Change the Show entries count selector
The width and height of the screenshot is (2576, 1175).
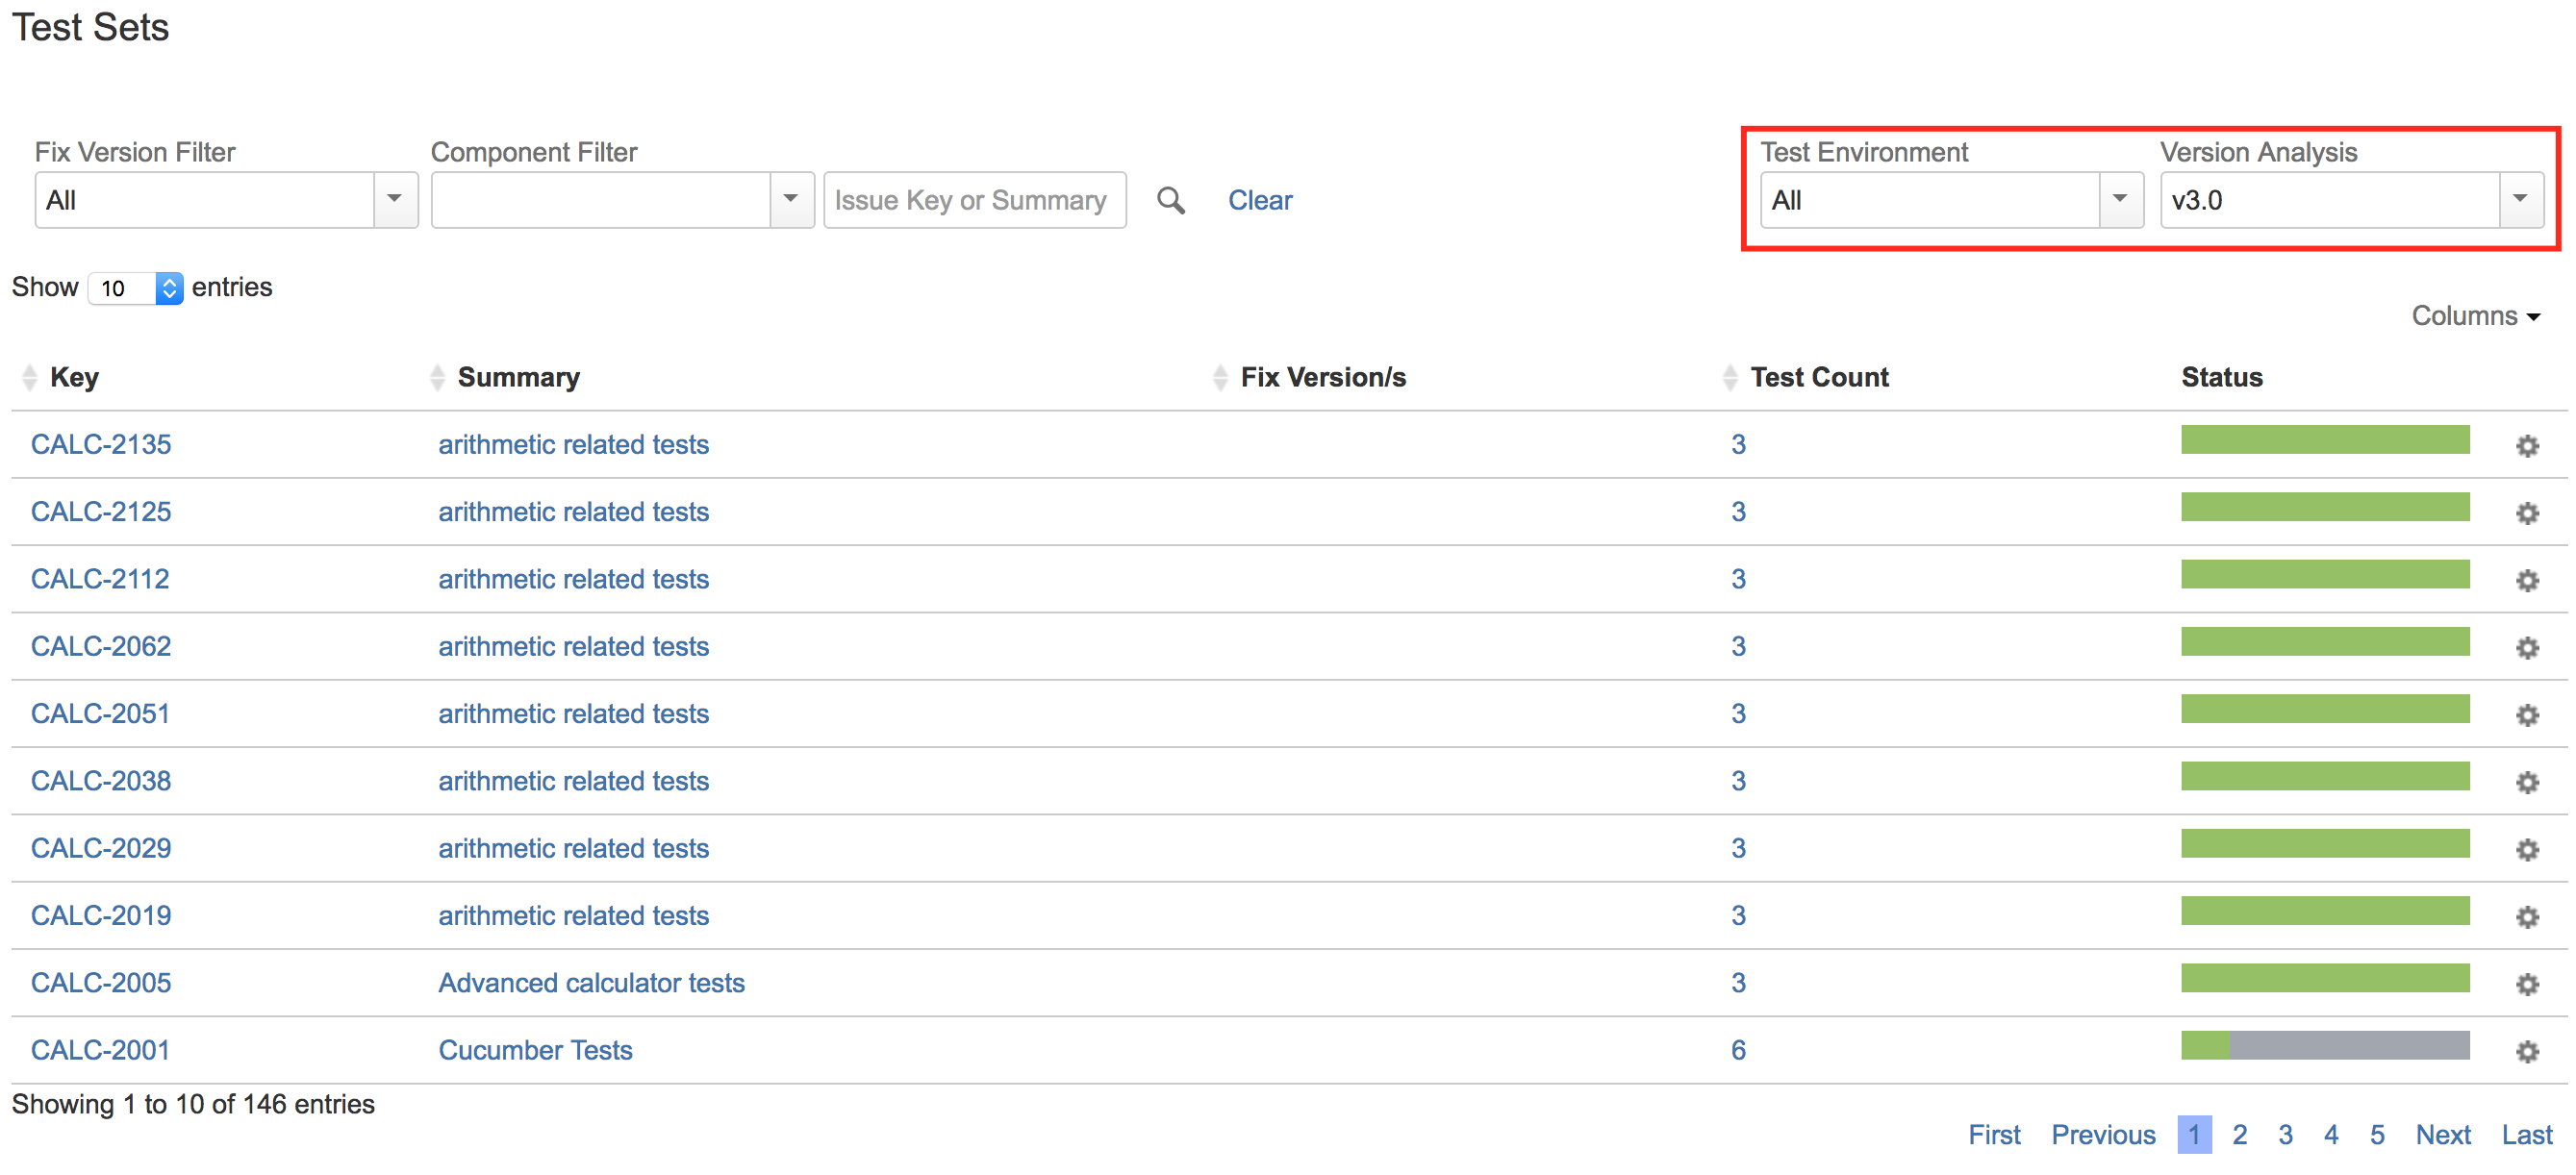pyautogui.click(x=135, y=288)
